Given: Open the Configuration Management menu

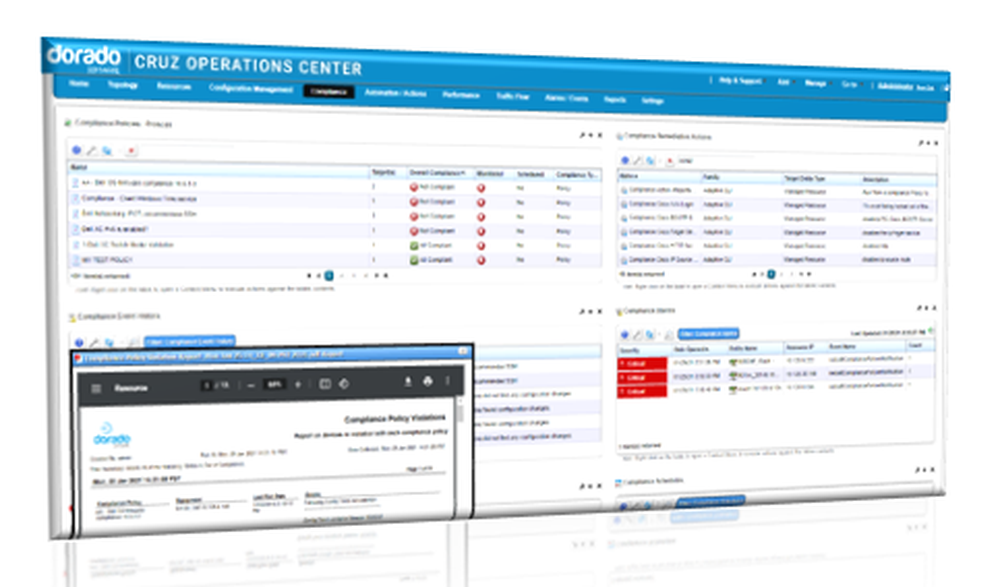Looking at the screenshot, I should click(x=250, y=88).
